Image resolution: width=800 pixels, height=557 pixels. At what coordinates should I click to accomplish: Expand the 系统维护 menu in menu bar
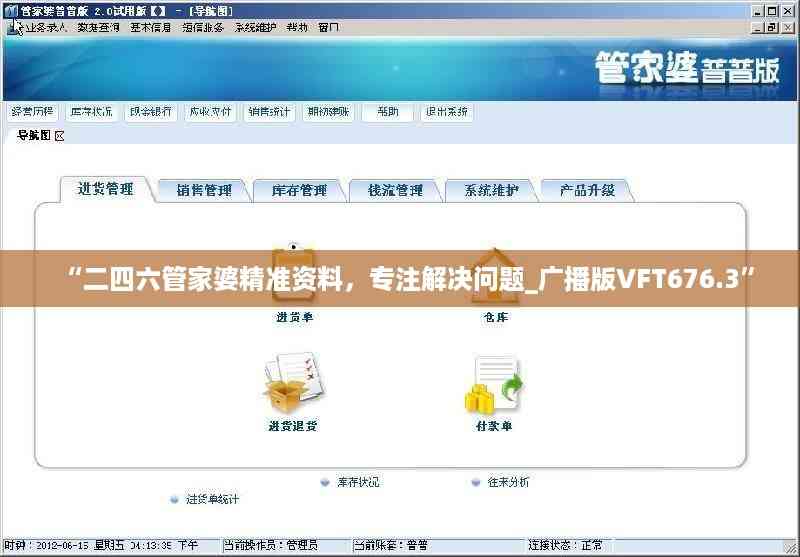coord(254,27)
